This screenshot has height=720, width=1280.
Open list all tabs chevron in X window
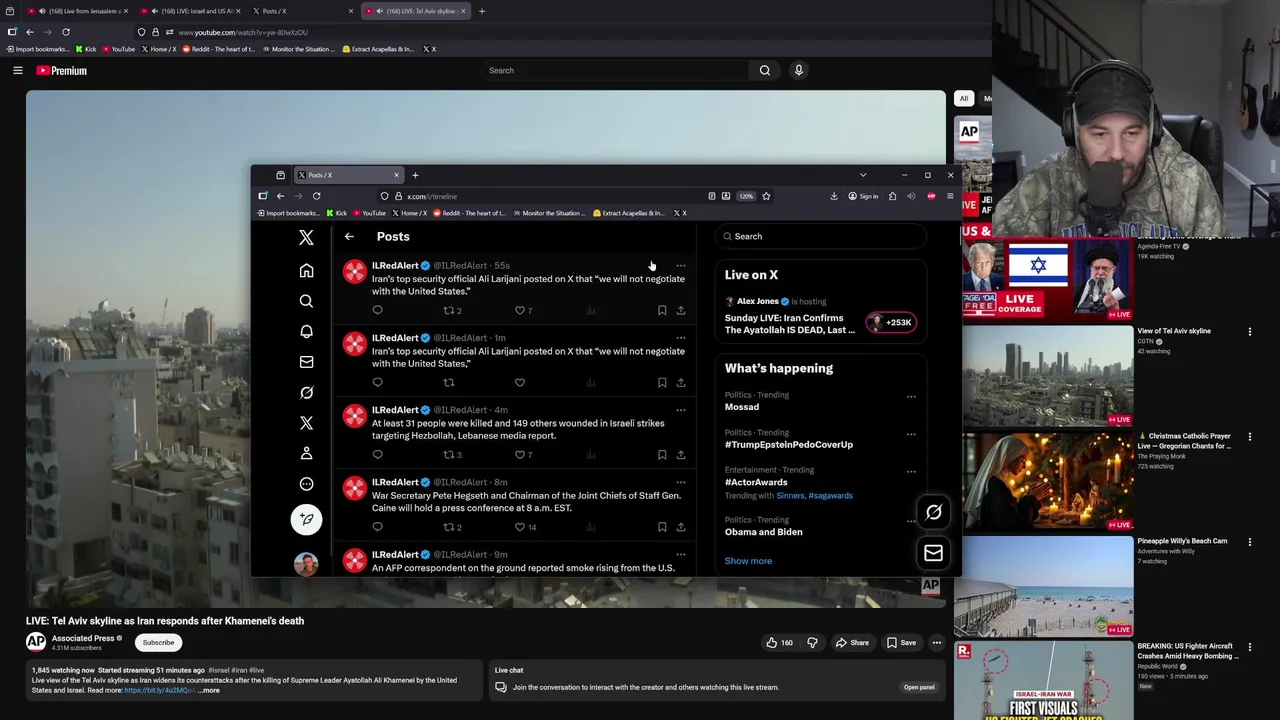[863, 175]
